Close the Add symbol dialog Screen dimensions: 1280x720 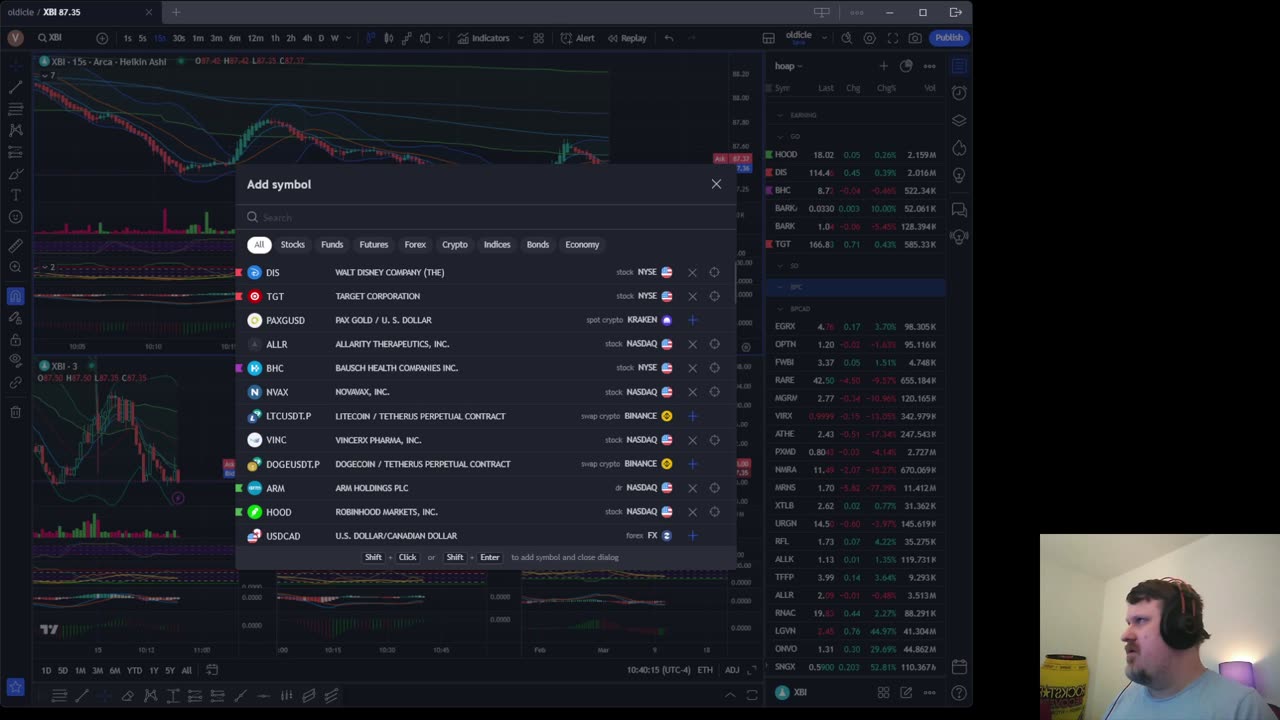(x=716, y=184)
